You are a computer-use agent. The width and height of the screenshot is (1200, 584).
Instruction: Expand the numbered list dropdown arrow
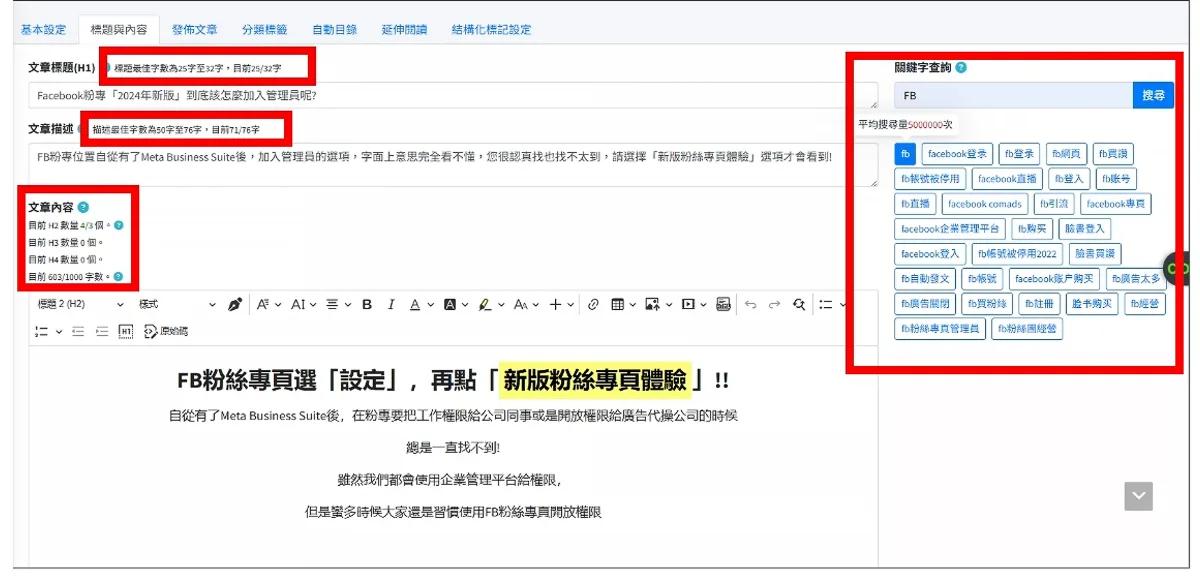(x=59, y=331)
